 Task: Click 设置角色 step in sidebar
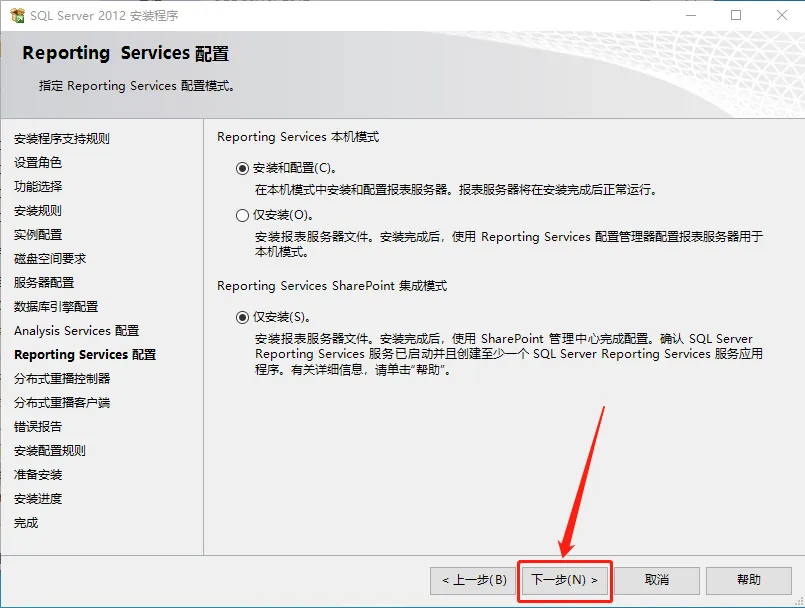click(38, 163)
